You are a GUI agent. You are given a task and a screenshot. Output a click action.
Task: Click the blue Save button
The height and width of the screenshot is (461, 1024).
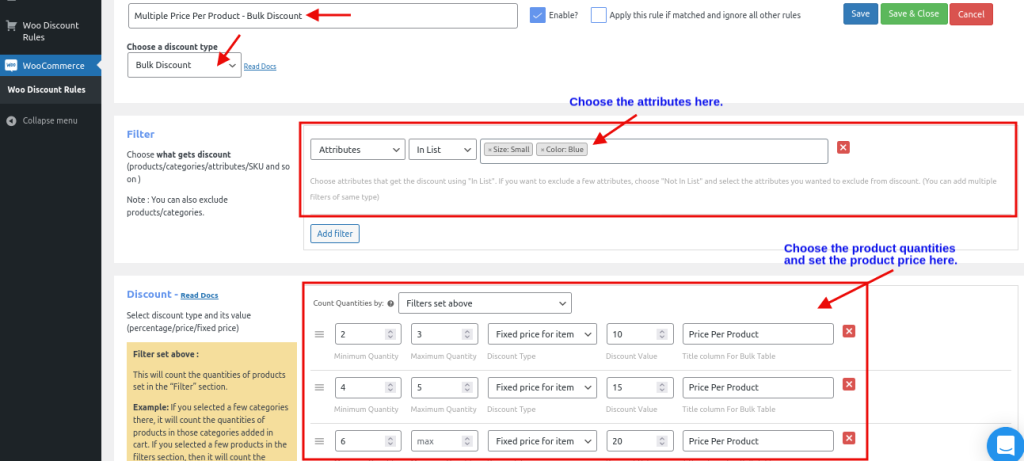860,14
